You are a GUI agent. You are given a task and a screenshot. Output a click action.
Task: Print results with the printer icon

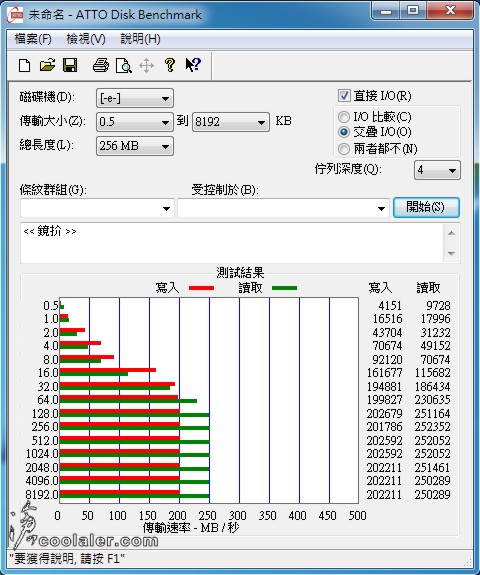coord(100,66)
